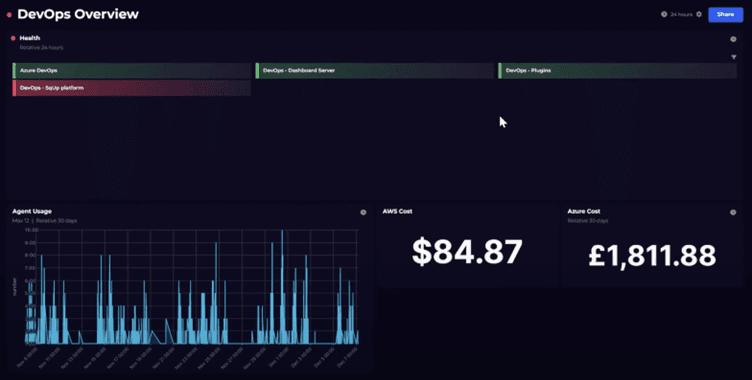This screenshot has width=752, height=380.
Task: Click the Azure Cost tile clock icon
Action: tap(733, 212)
